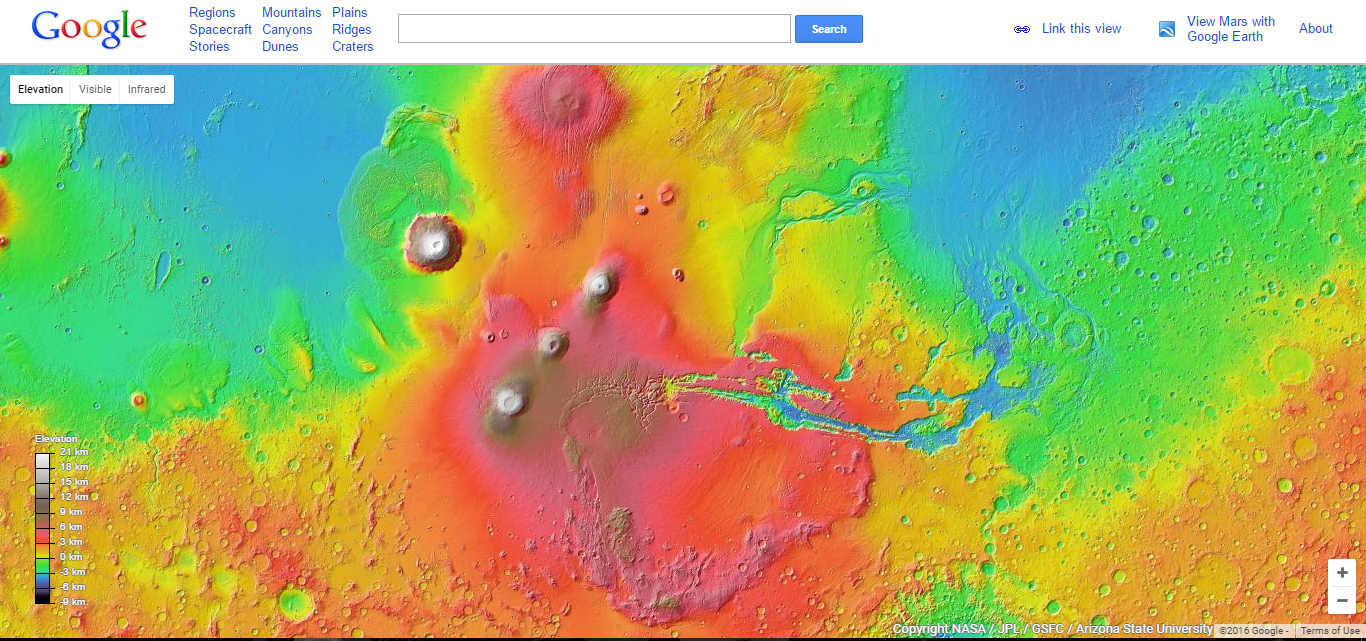Open the Canyons category link
This screenshot has width=1366, height=641.
287,30
